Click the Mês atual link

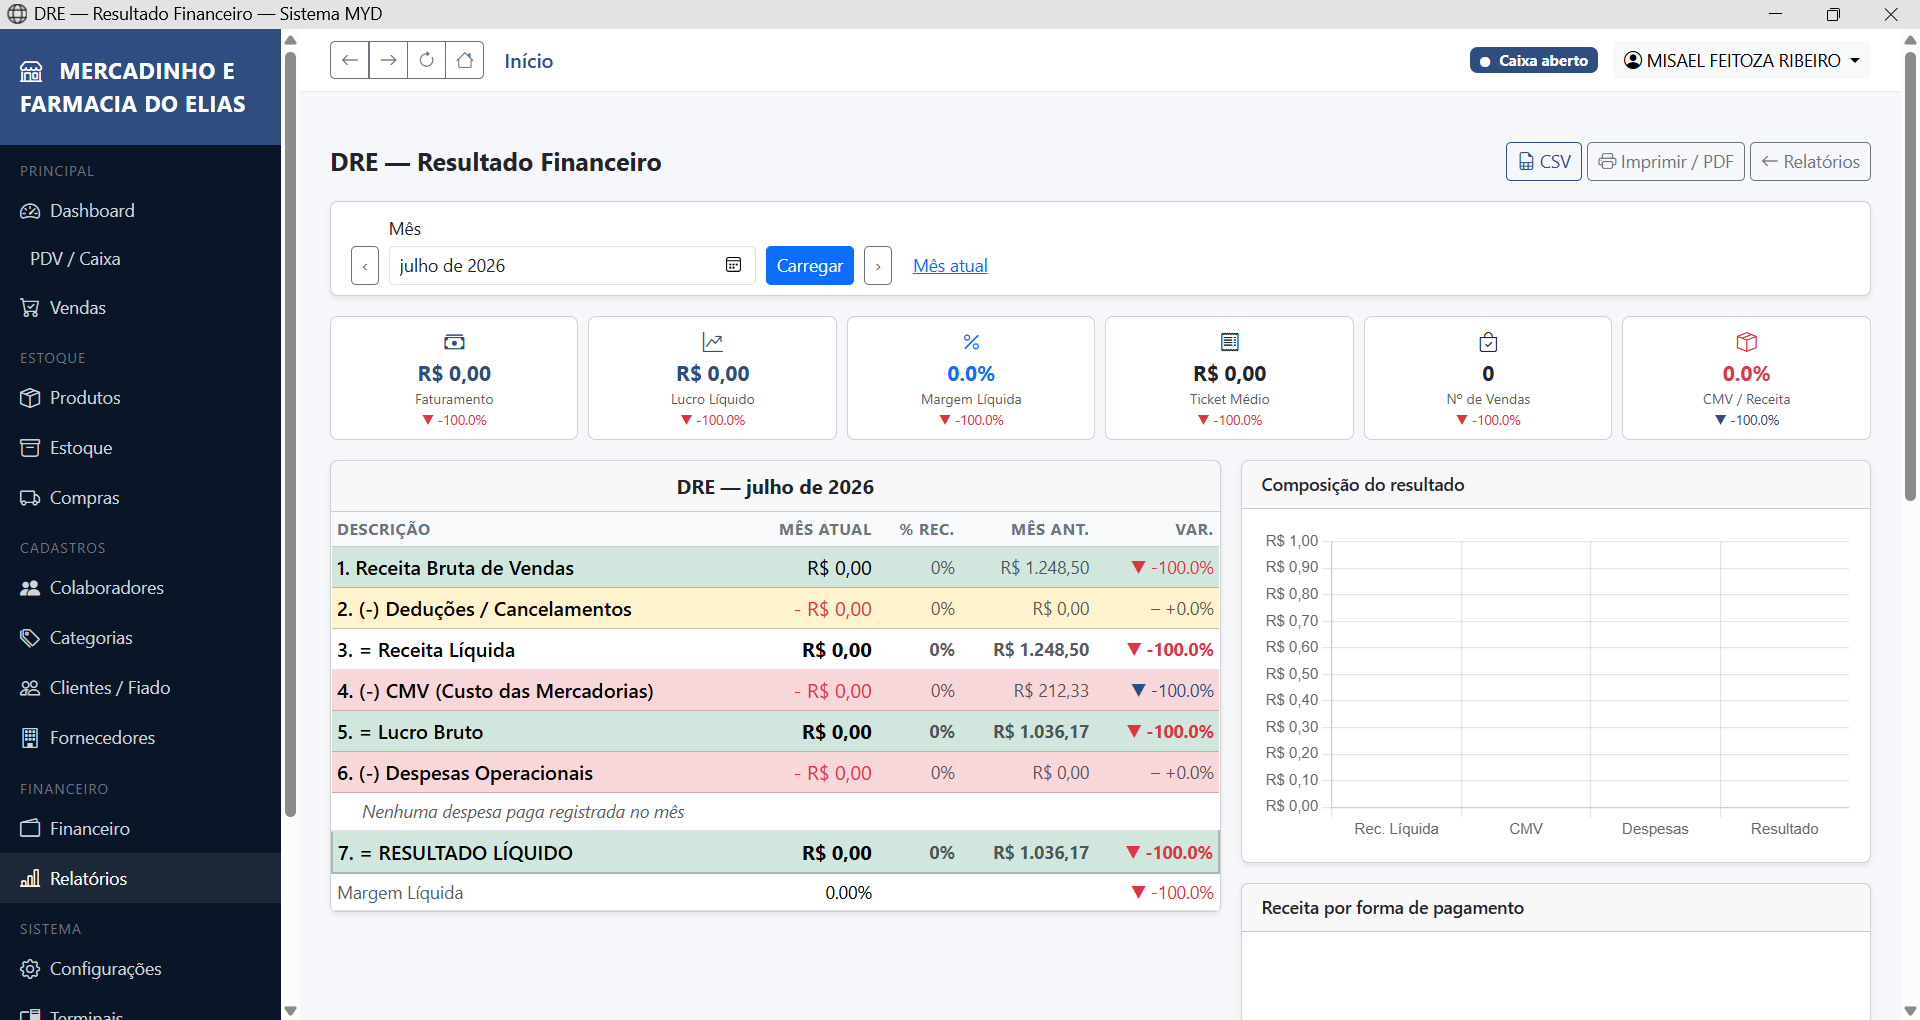(x=950, y=266)
